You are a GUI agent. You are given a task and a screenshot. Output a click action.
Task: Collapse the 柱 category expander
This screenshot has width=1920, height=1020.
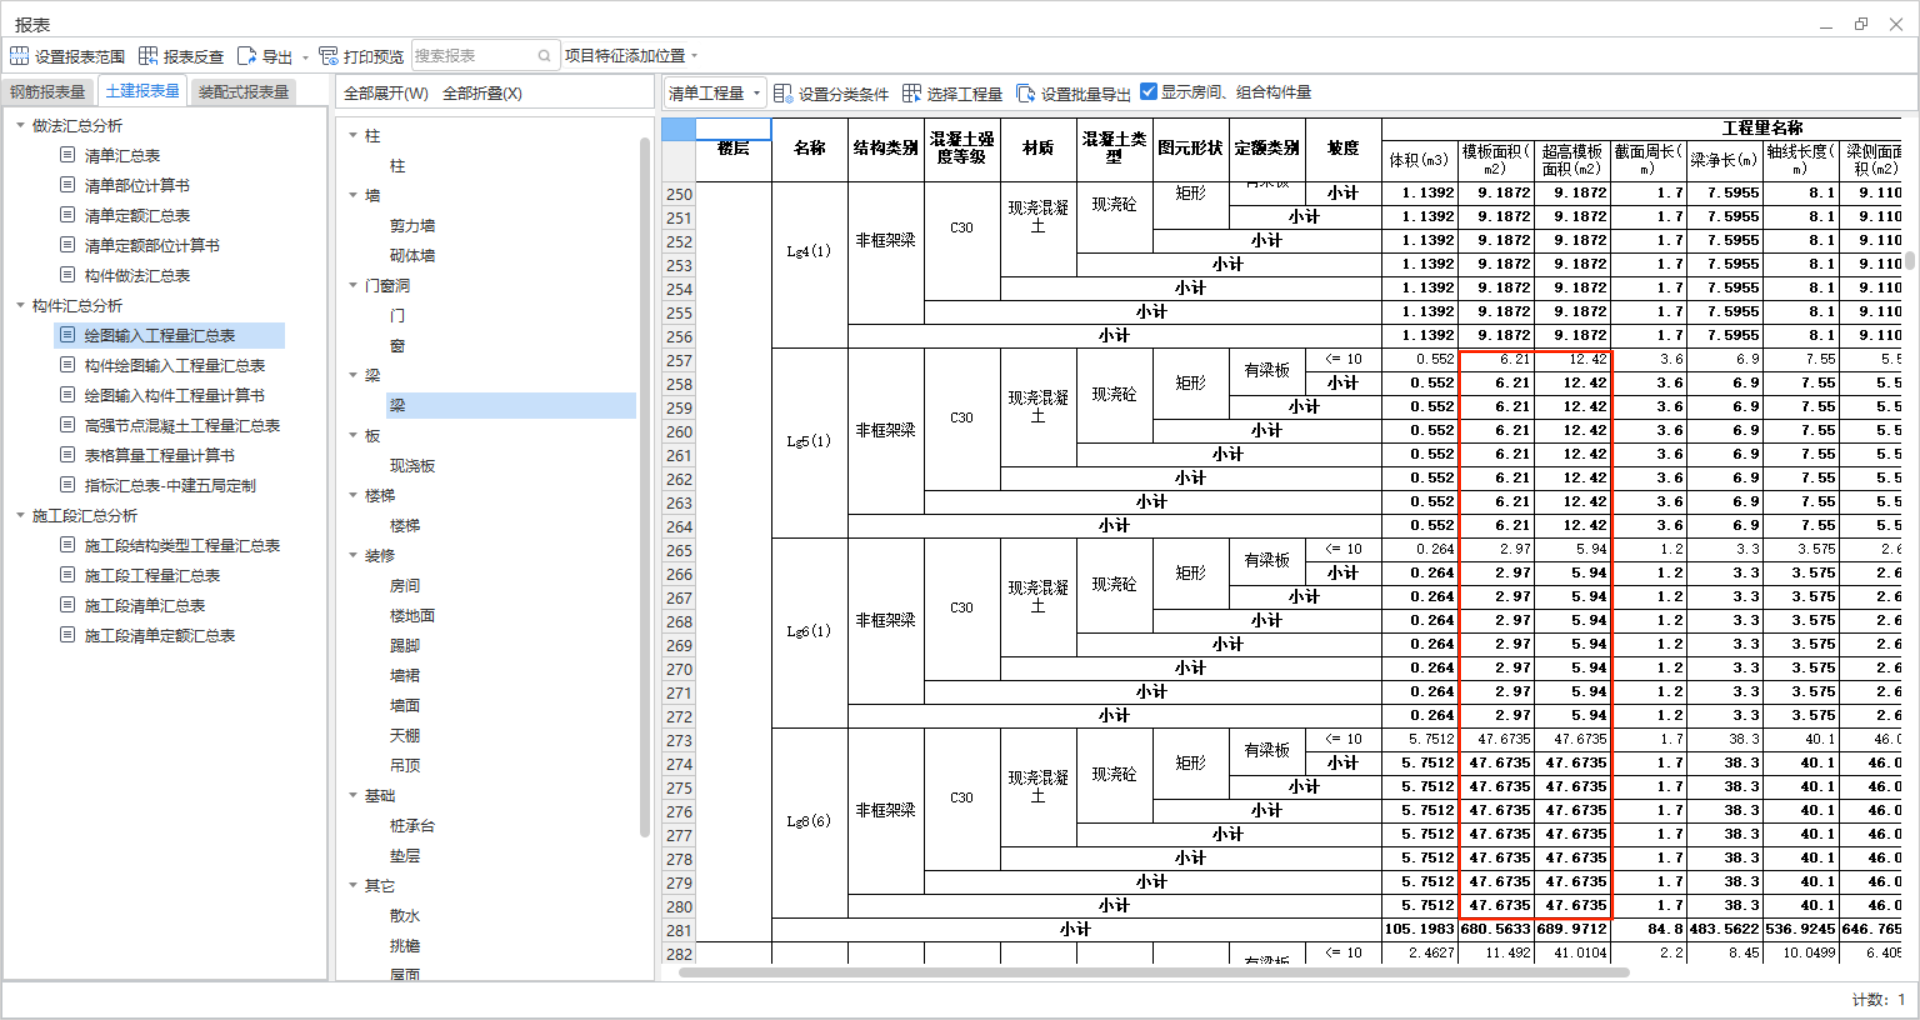click(353, 135)
